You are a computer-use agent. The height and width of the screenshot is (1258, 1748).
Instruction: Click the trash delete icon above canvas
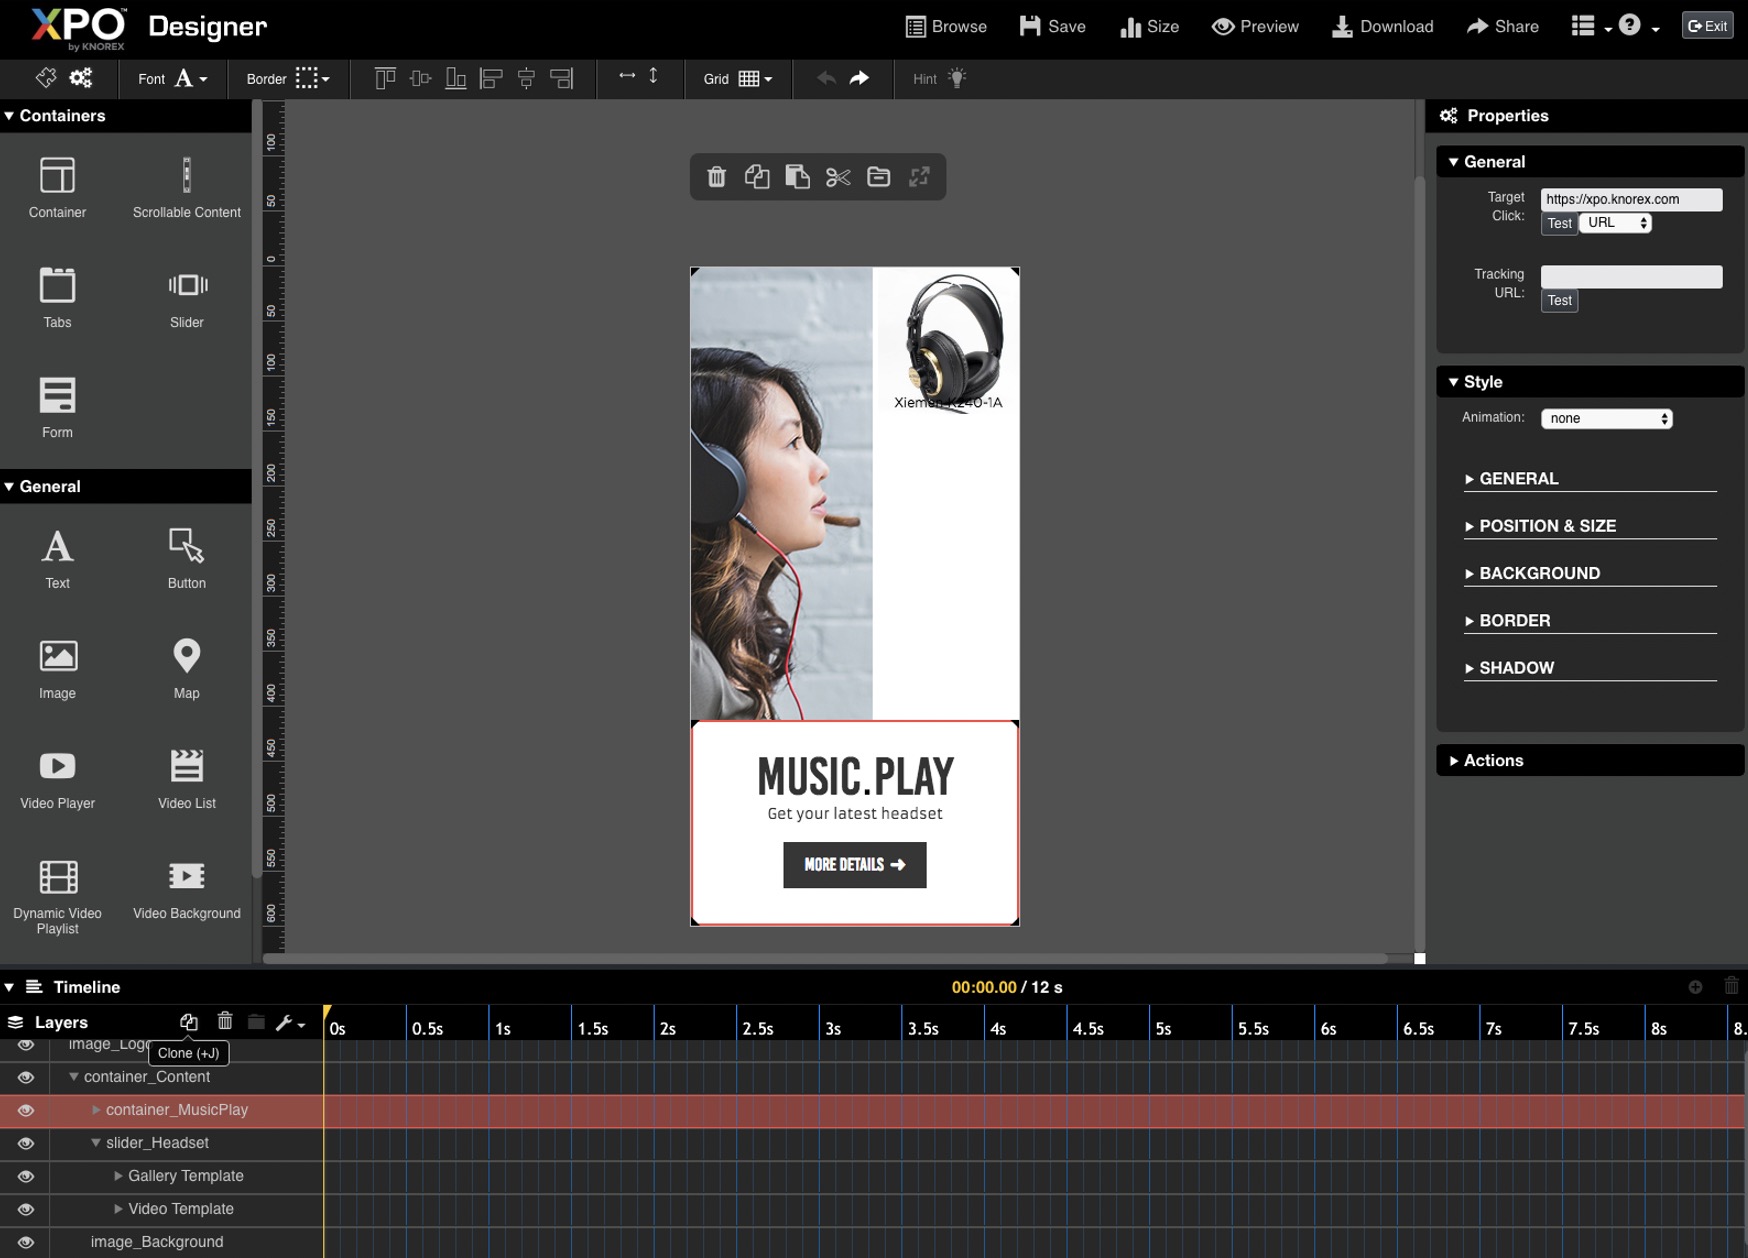[716, 178]
